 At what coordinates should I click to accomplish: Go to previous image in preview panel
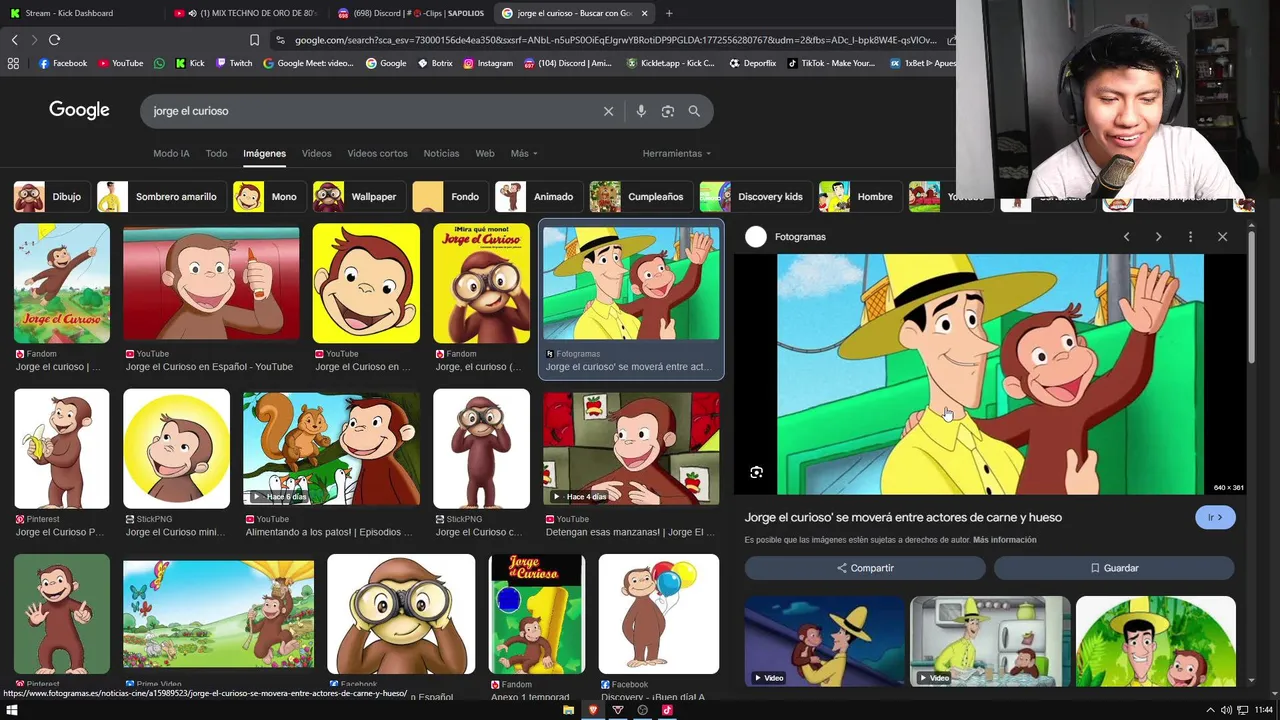tap(1126, 237)
